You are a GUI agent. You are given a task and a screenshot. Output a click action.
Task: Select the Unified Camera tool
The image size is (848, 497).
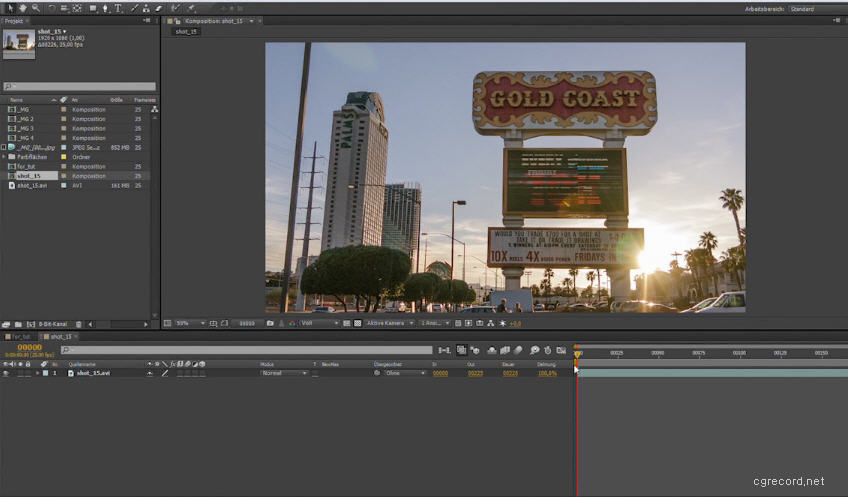pyautogui.click(x=64, y=8)
